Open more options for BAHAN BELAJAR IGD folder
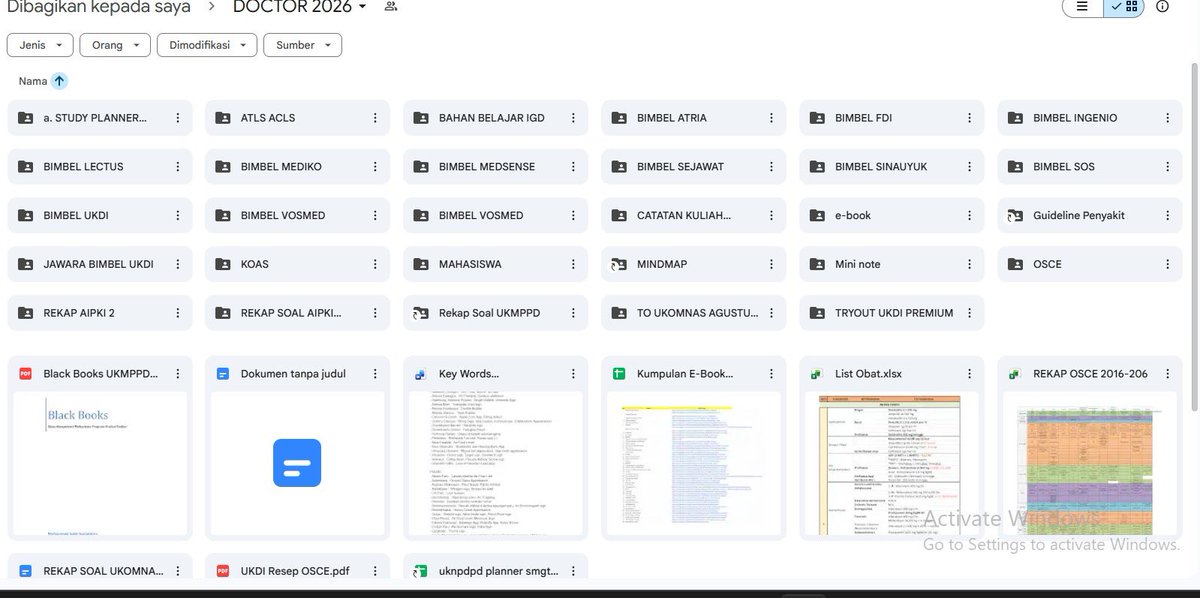This screenshot has height=598, width=1200. pos(573,118)
